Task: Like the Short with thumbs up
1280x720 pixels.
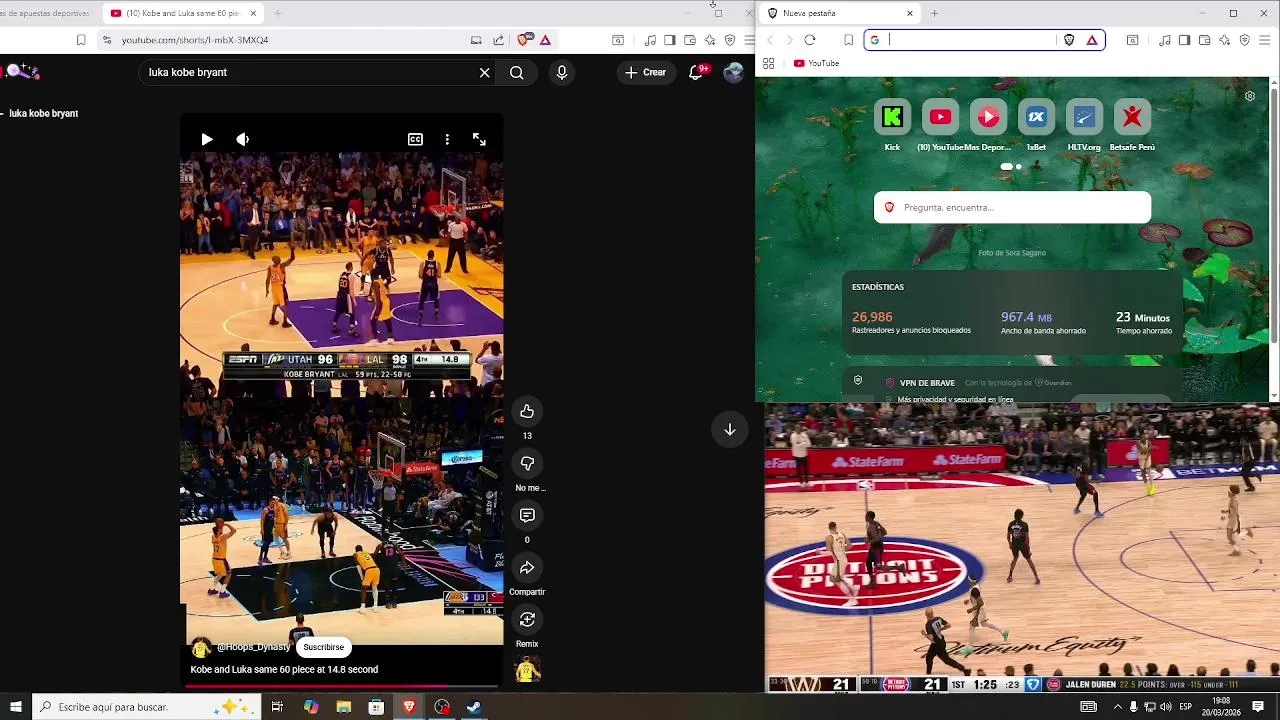Action: click(527, 411)
